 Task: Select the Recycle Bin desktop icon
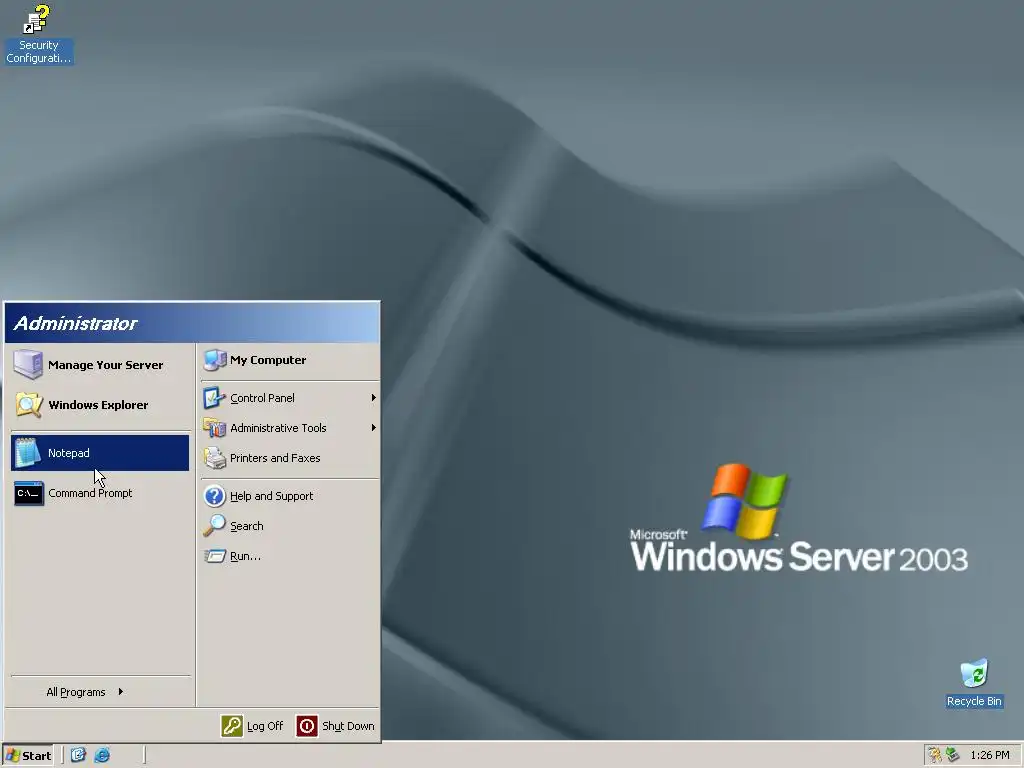click(974, 674)
